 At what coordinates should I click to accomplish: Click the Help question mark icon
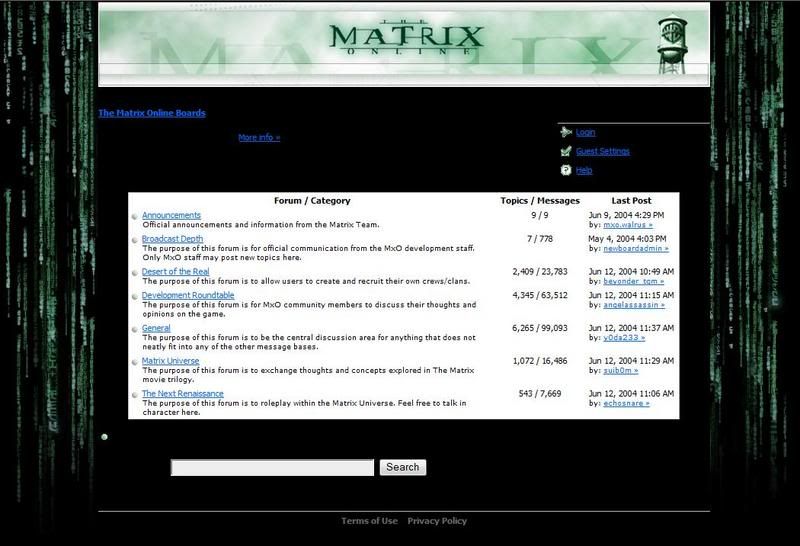coord(566,170)
